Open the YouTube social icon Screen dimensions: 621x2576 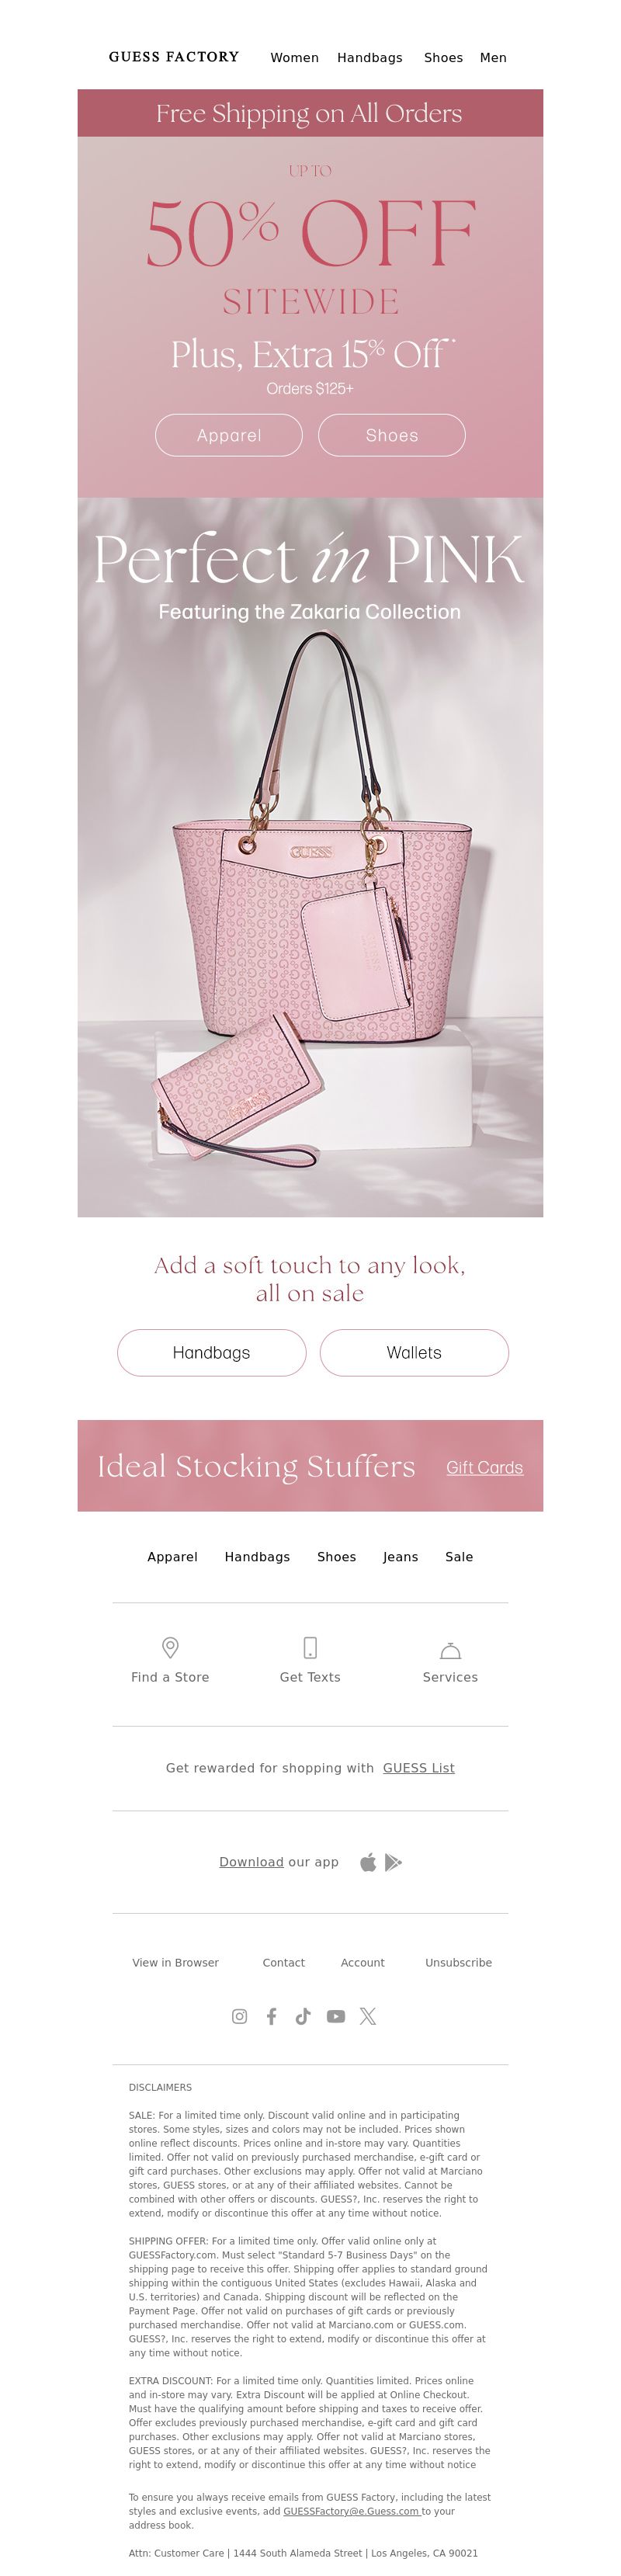tap(336, 2016)
